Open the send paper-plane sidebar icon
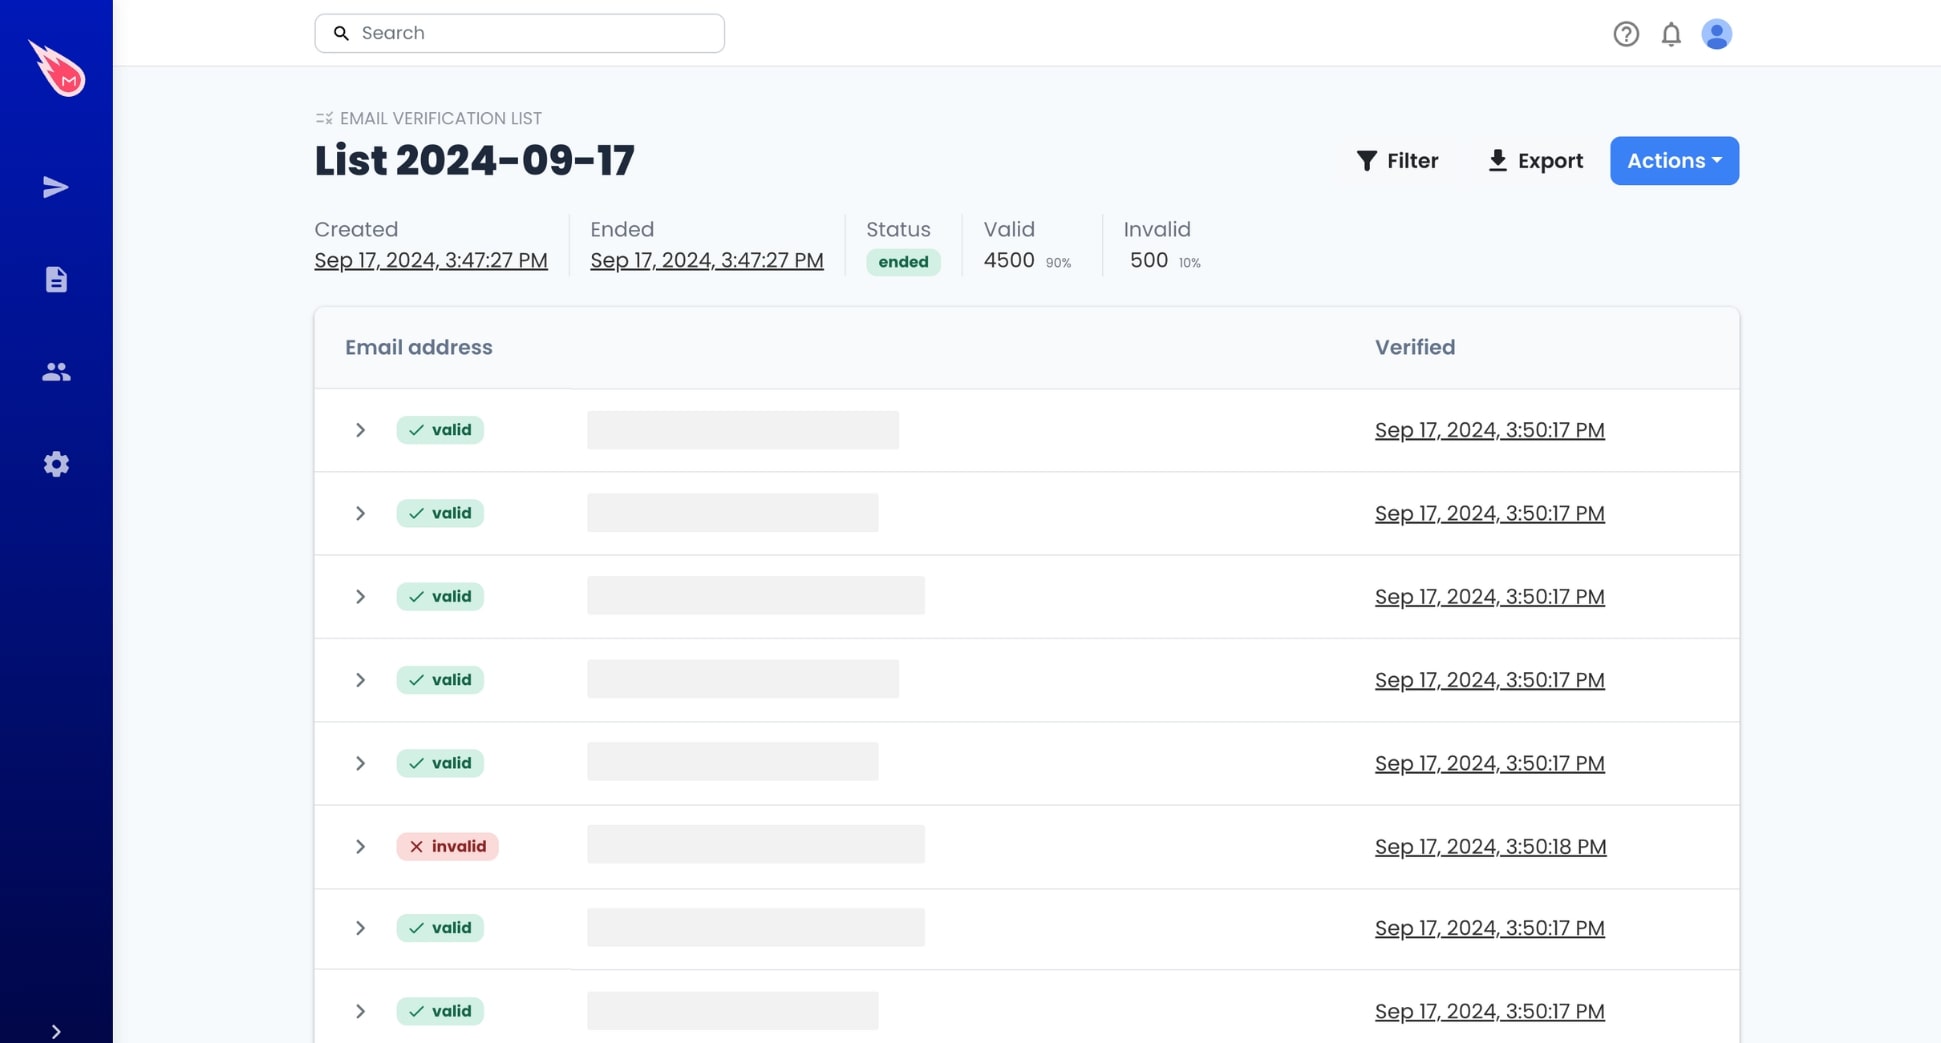The width and height of the screenshot is (1941, 1043). [x=56, y=187]
